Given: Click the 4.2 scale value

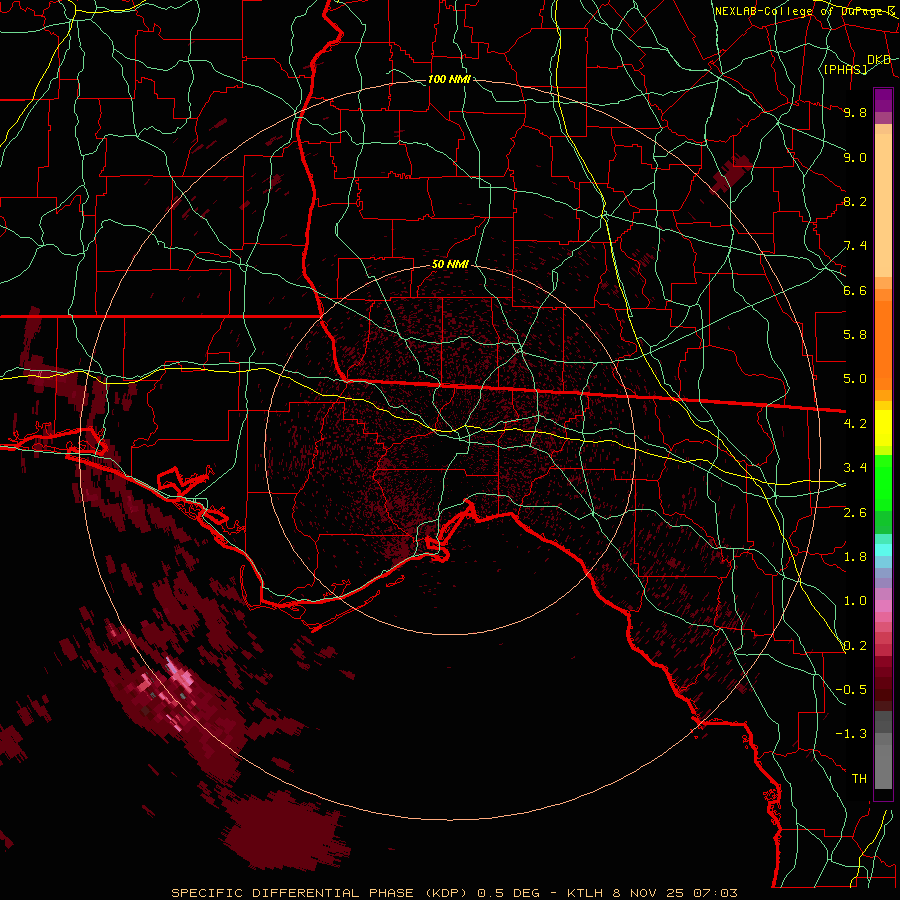Looking at the screenshot, I should [x=855, y=424].
